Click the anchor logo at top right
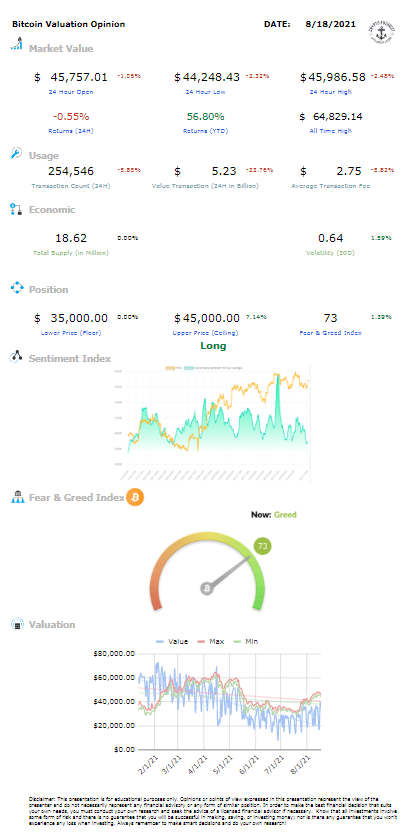 381,34
